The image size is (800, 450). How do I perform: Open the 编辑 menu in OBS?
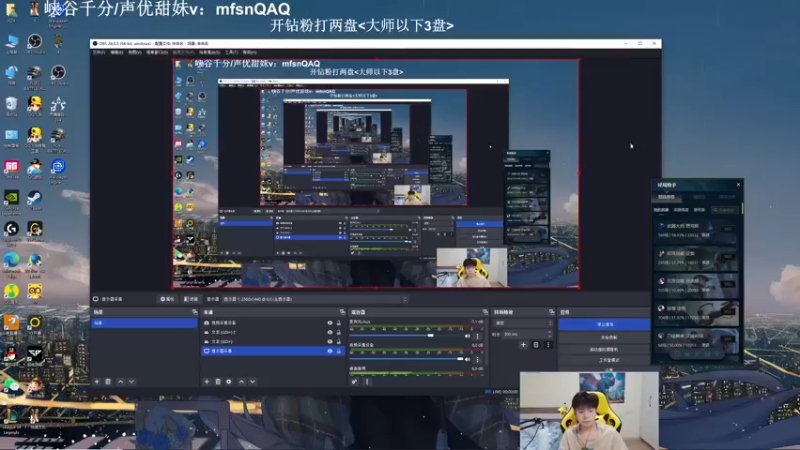tap(117, 52)
